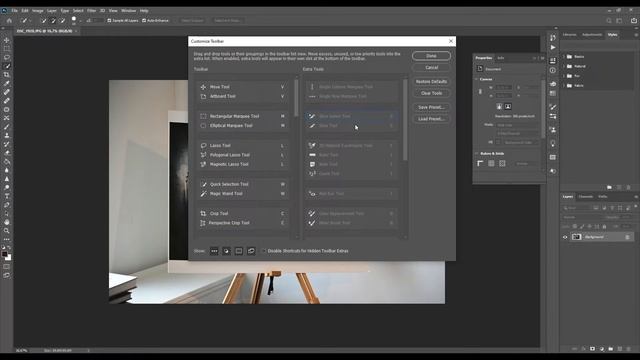
Task: Open the File menu
Action: [15, 11]
